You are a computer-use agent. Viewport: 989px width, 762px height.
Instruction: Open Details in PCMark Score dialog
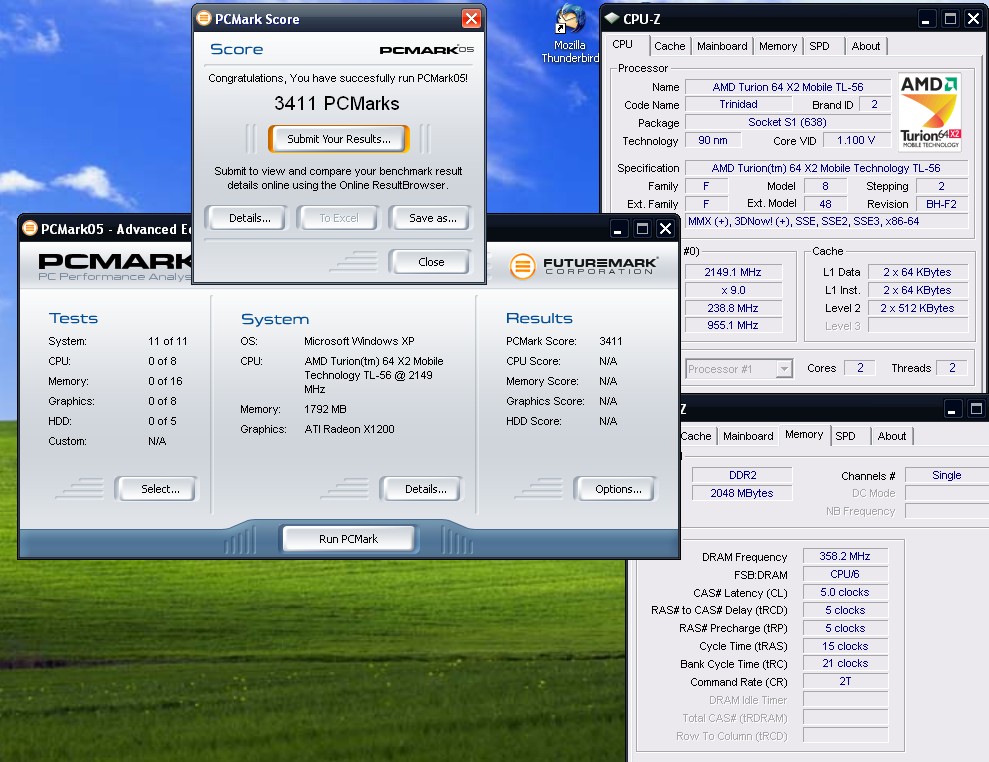tap(250, 218)
